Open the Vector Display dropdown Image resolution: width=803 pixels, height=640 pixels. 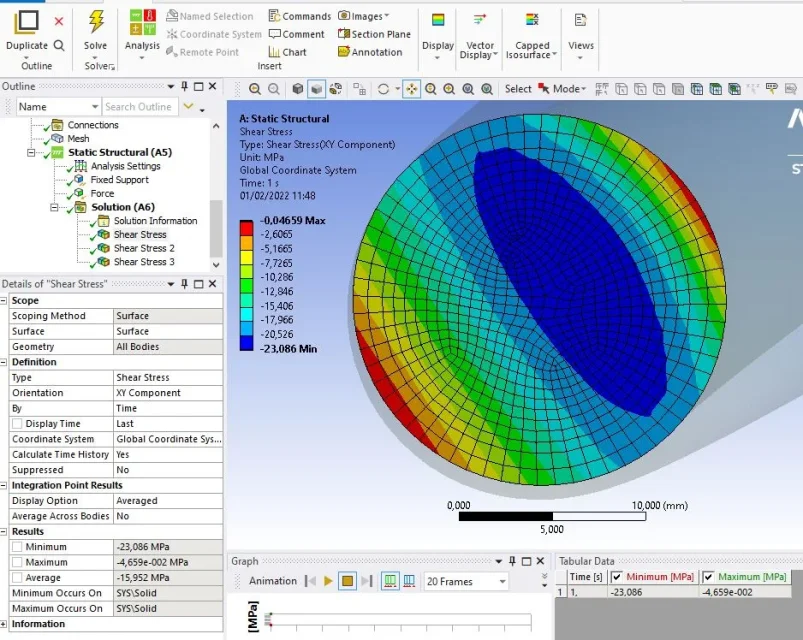pos(479,50)
